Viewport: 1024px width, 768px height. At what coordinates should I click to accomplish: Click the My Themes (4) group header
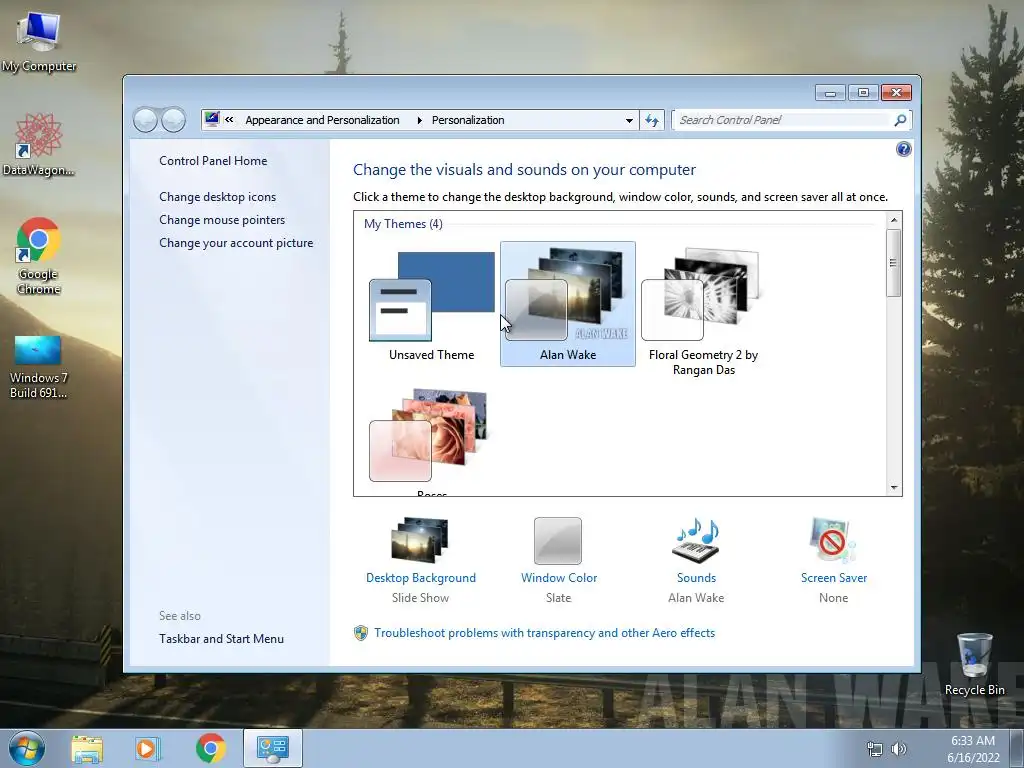(403, 224)
